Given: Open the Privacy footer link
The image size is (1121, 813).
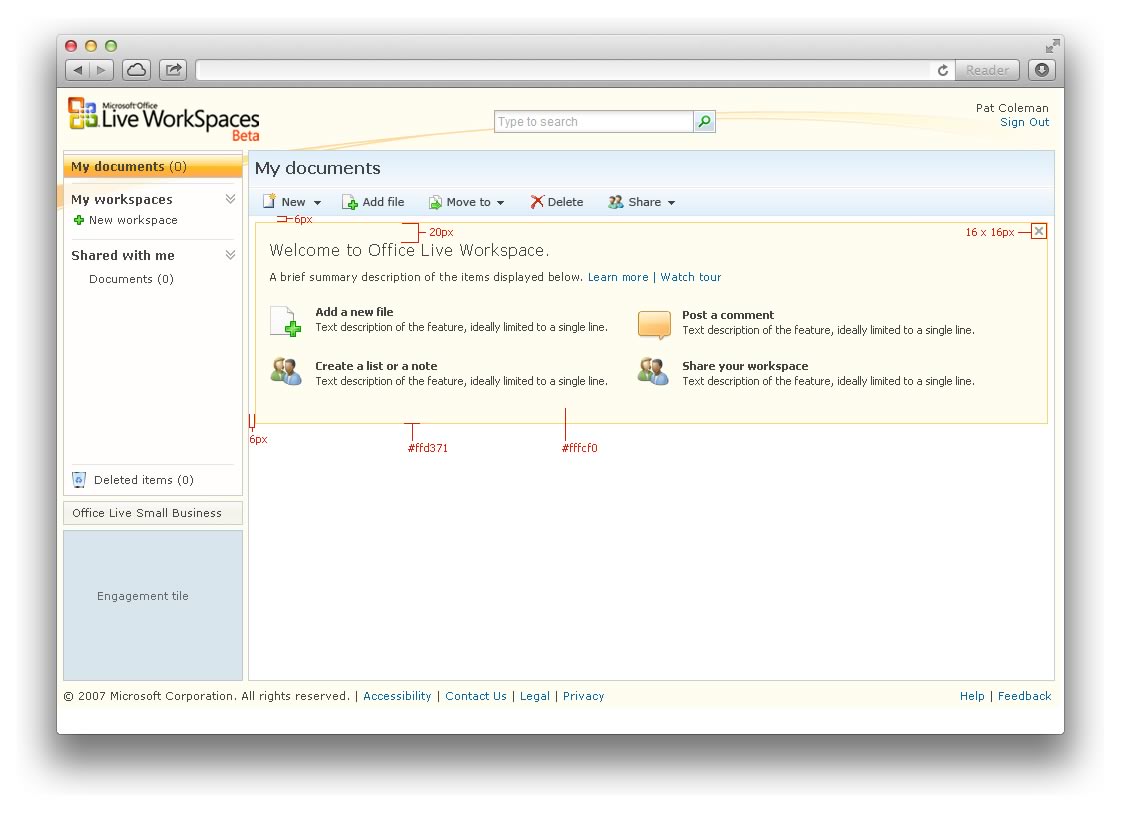Looking at the screenshot, I should tap(583, 696).
